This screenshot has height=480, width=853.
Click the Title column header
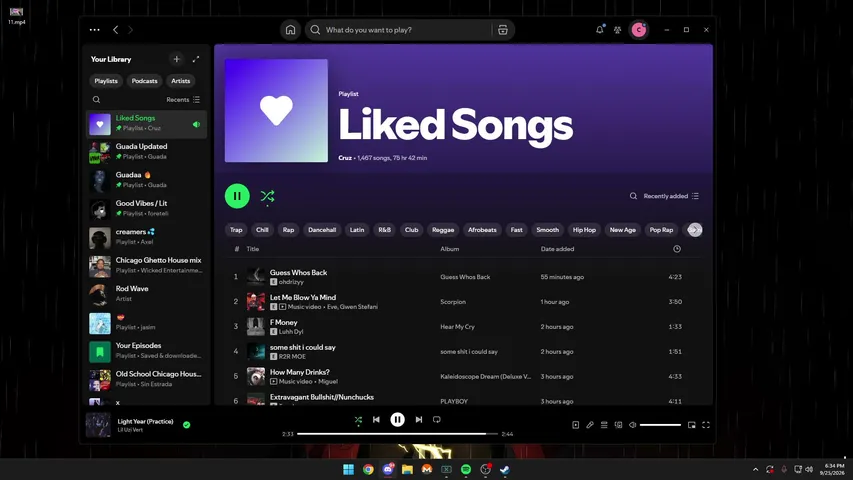(x=252, y=249)
